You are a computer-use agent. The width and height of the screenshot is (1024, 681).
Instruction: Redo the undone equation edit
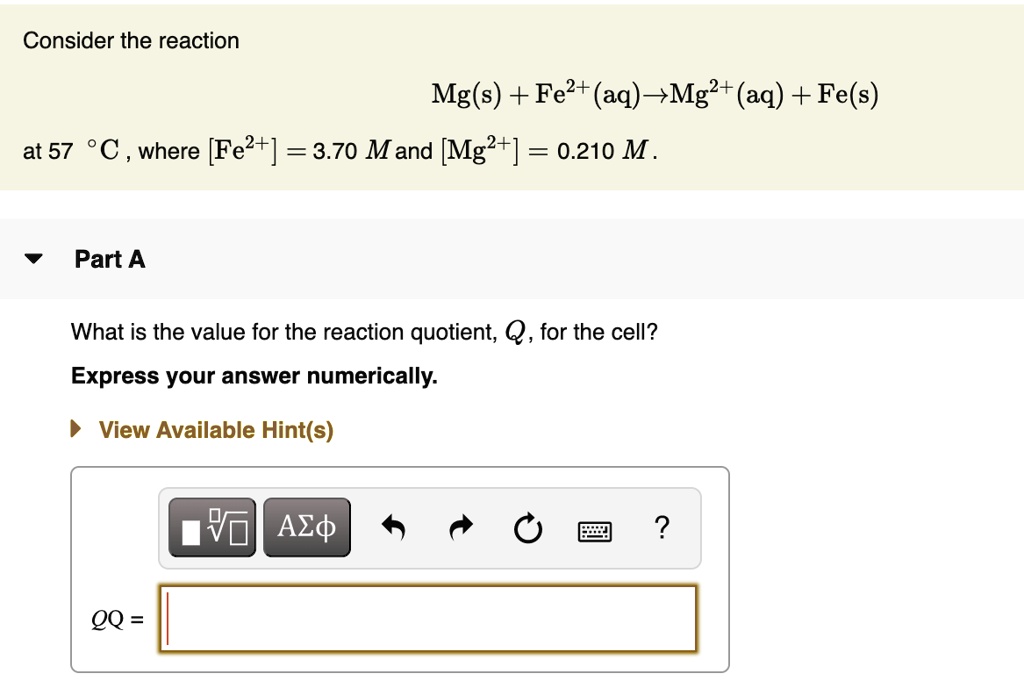(x=460, y=527)
